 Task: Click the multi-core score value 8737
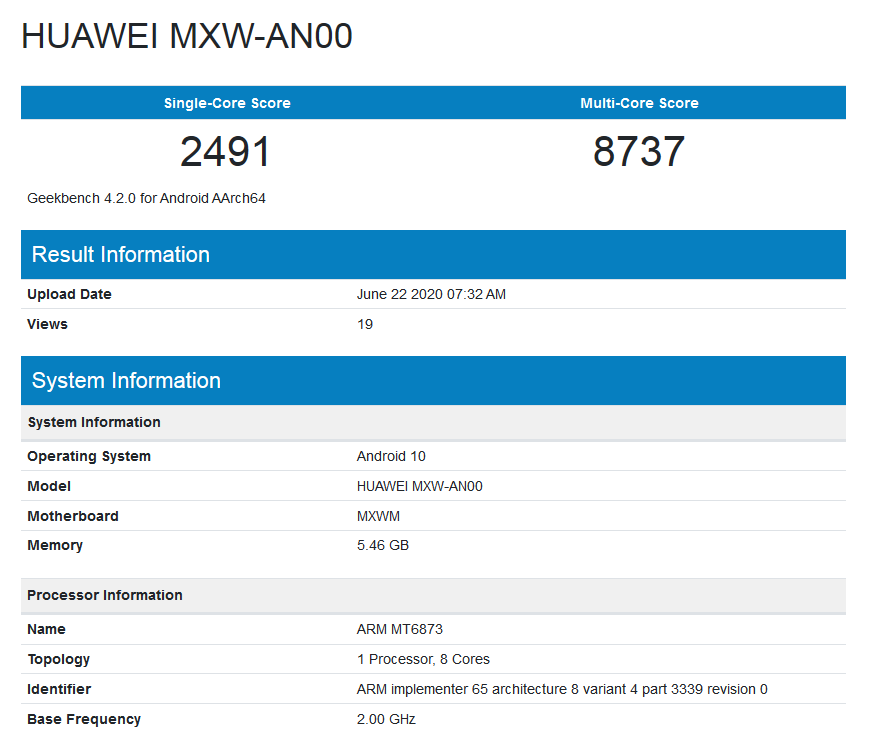click(639, 152)
